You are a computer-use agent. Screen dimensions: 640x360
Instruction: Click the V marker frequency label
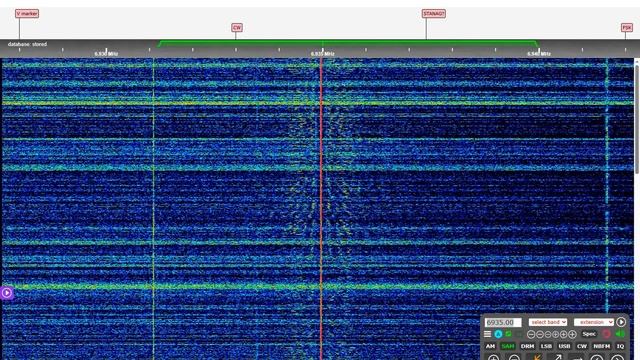(x=27, y=14)
